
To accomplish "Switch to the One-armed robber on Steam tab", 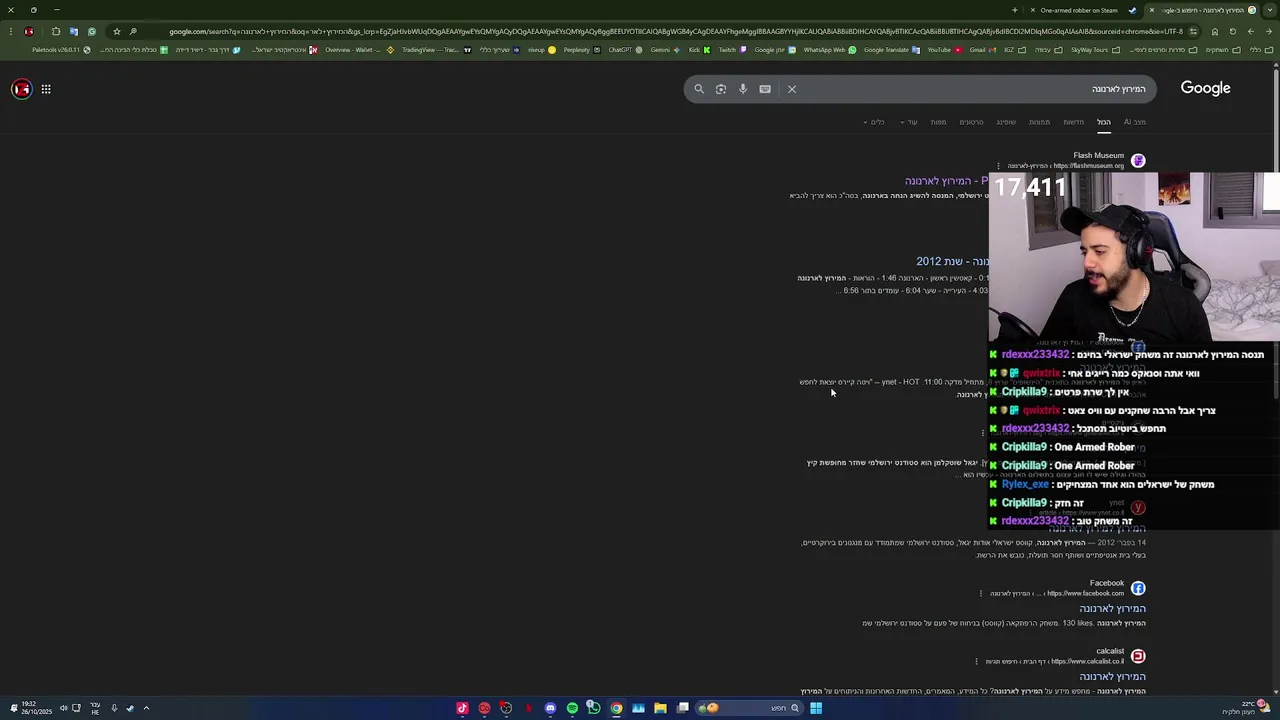I will click(x=1082, y=10).
